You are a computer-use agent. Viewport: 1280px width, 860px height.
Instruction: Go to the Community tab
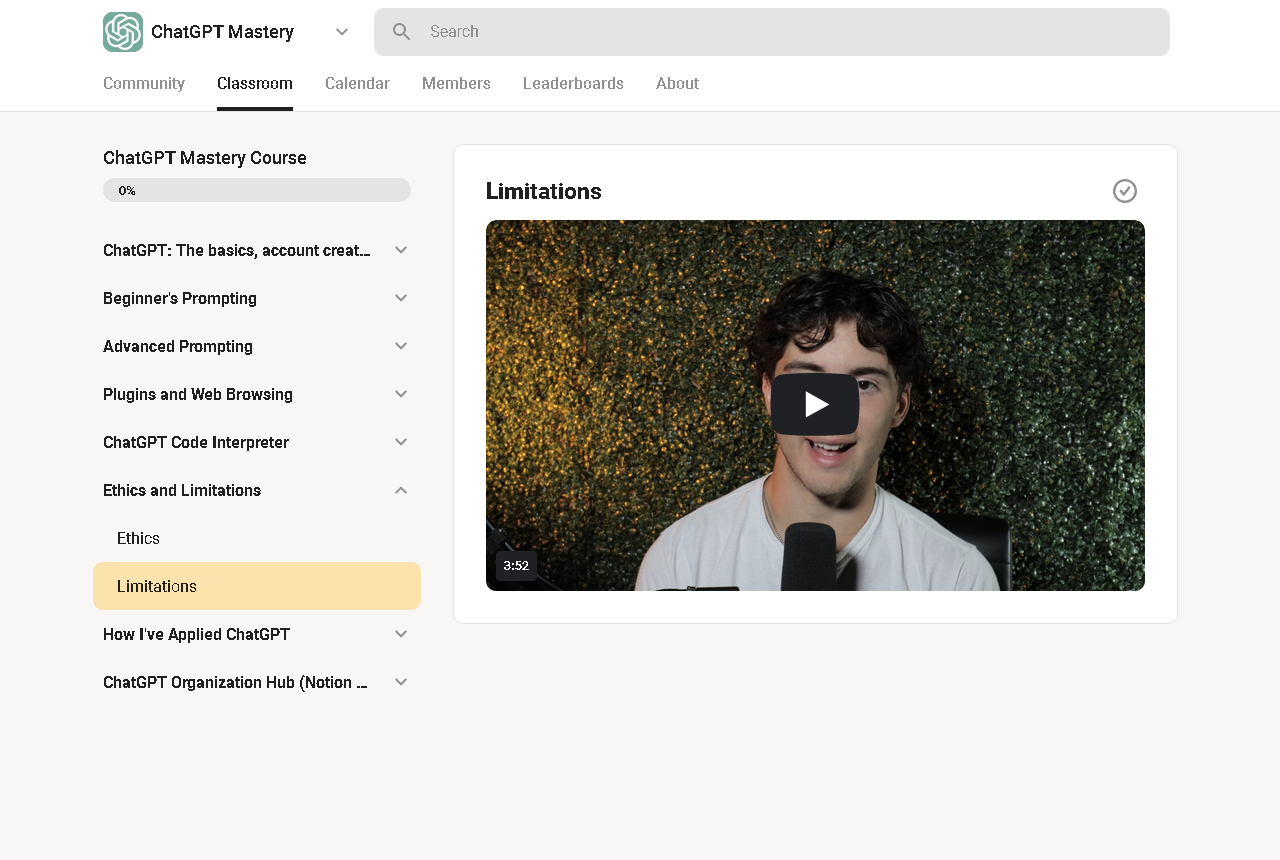click(144, 84)
